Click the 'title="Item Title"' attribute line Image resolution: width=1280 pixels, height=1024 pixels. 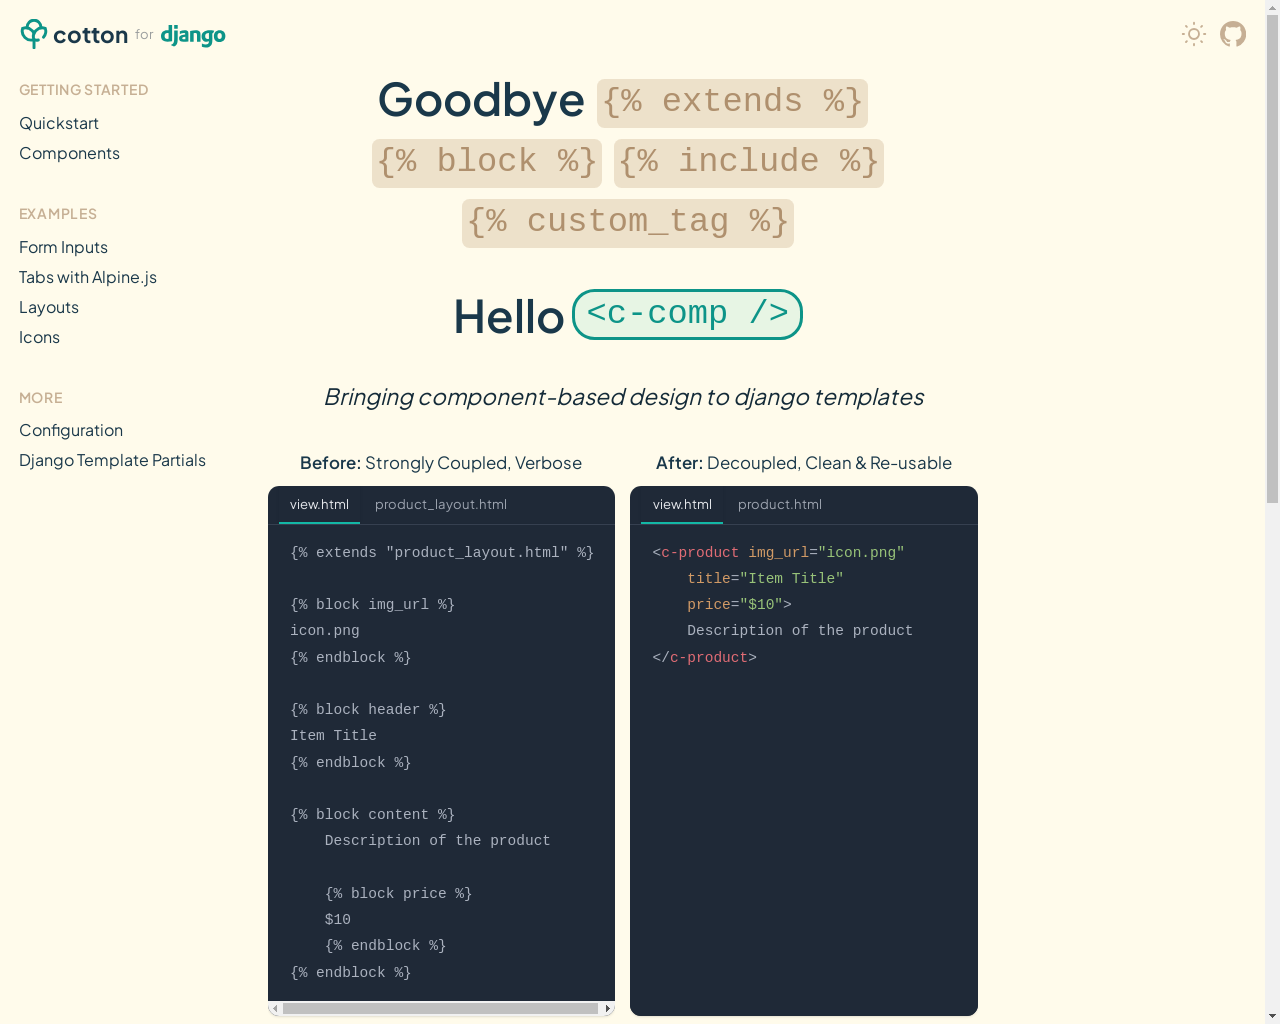click(765, 579)
